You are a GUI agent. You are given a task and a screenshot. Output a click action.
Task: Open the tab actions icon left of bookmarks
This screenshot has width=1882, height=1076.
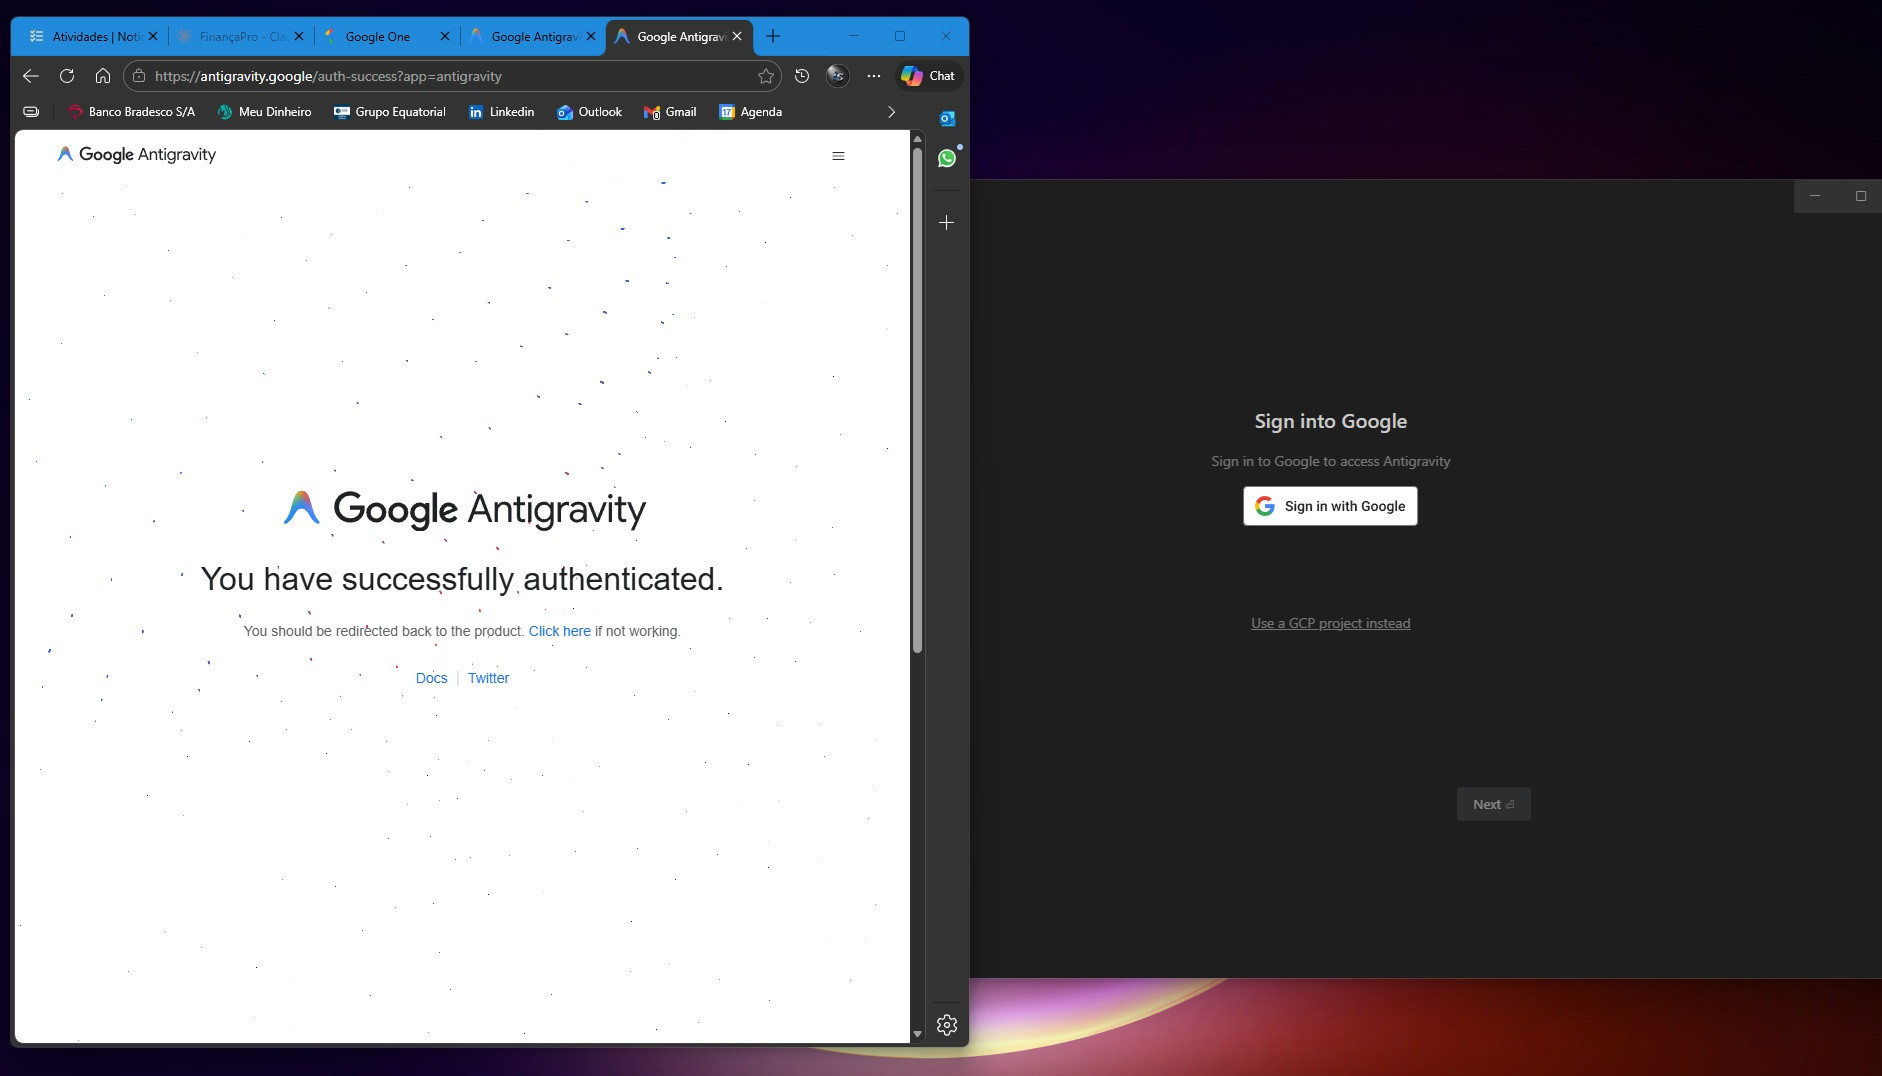tap(31, 112)
